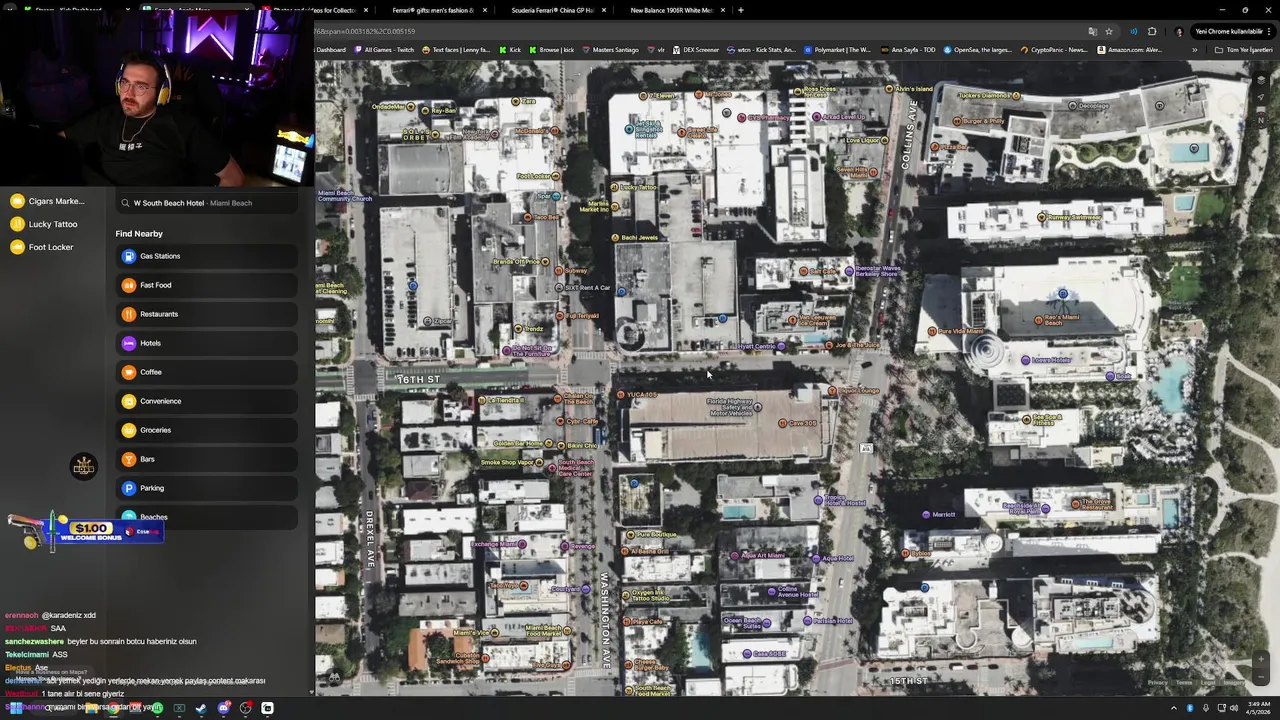Image resolution: width=1280 pixels, height=720 pixels.
Task: Click the Pura Vida Miami pin
Action: (932, 331)
